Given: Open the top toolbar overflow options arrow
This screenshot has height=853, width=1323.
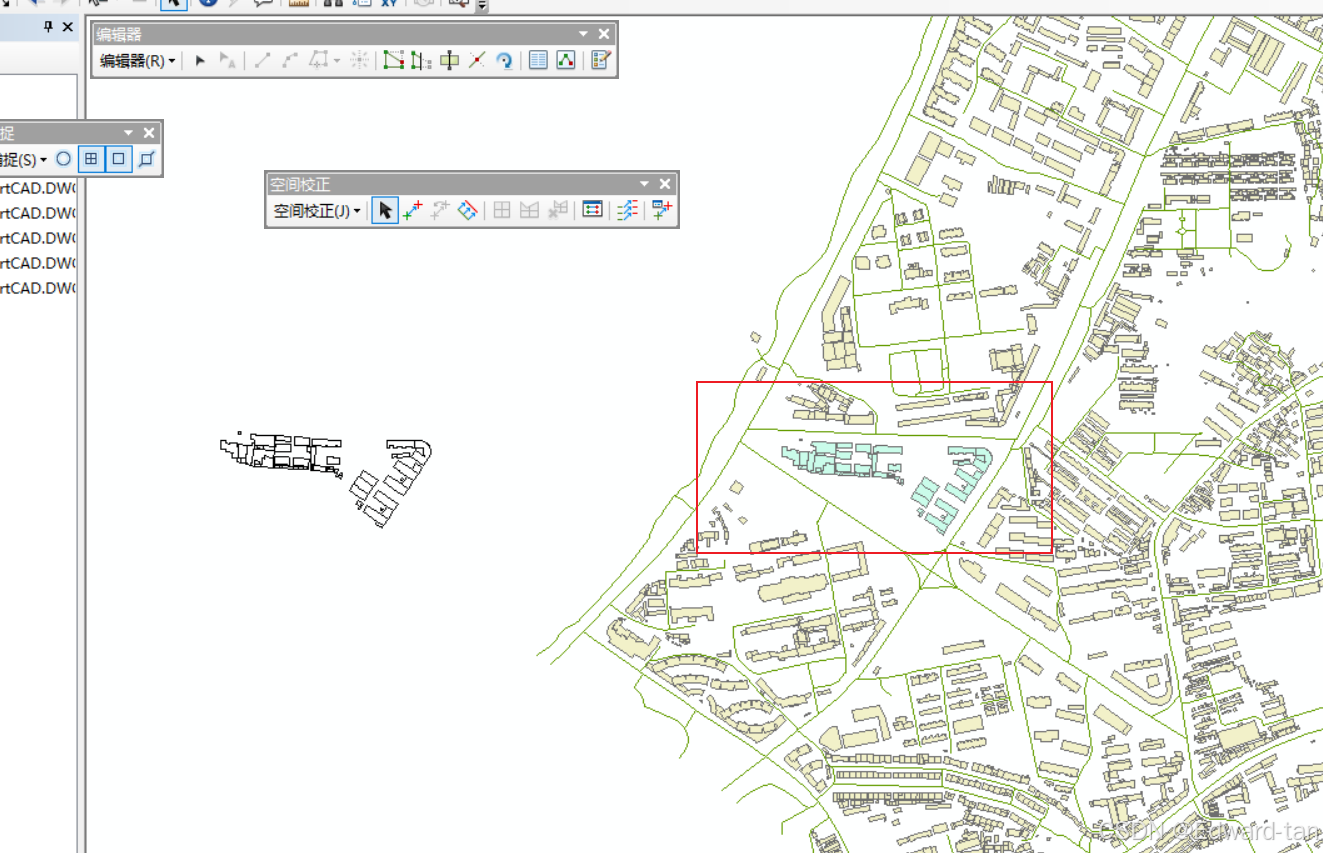Looking at the screenshot, I should [x=482, y=6].
